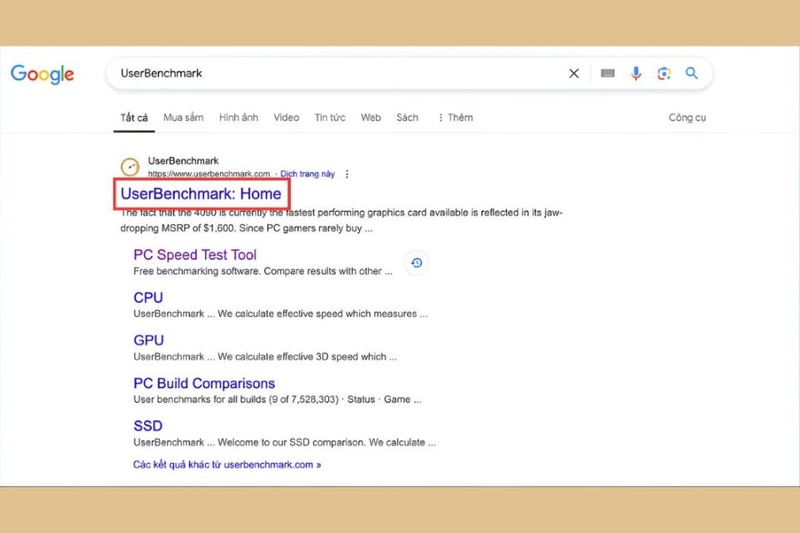Click the https://www.userbenchmark.com URL text
Screen dimensions: 800x533
(x=209, y=174)
